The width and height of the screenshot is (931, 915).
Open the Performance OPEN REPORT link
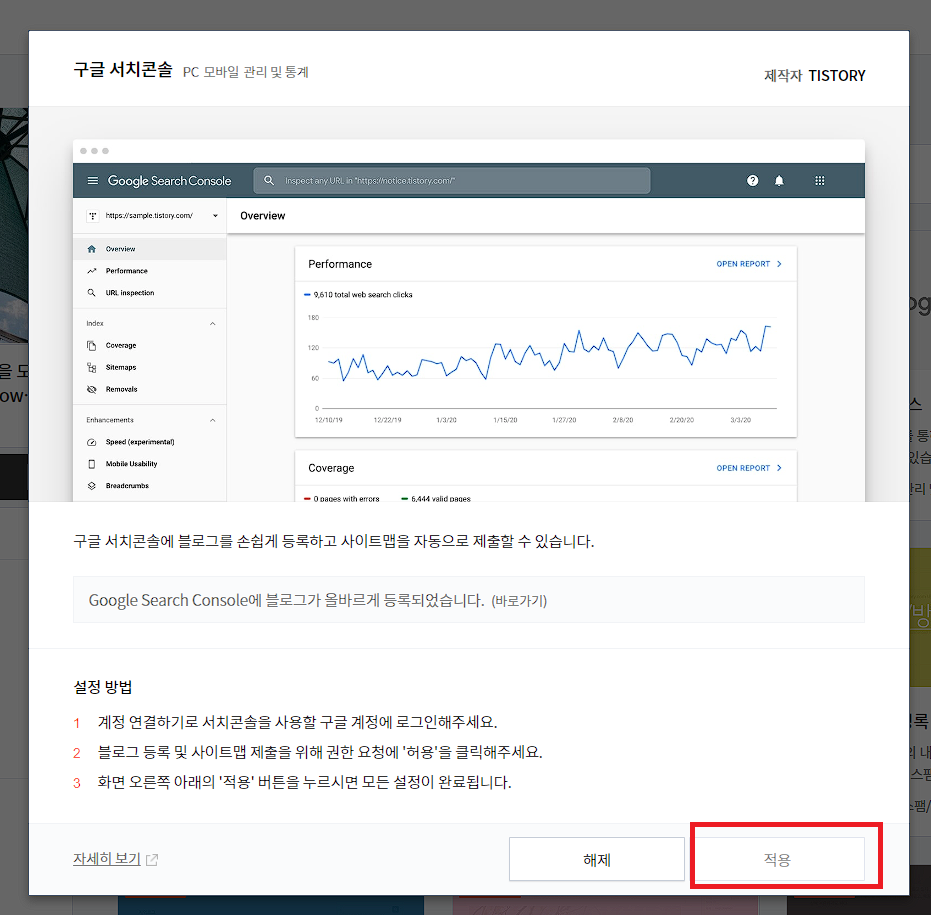coord(743,264)
